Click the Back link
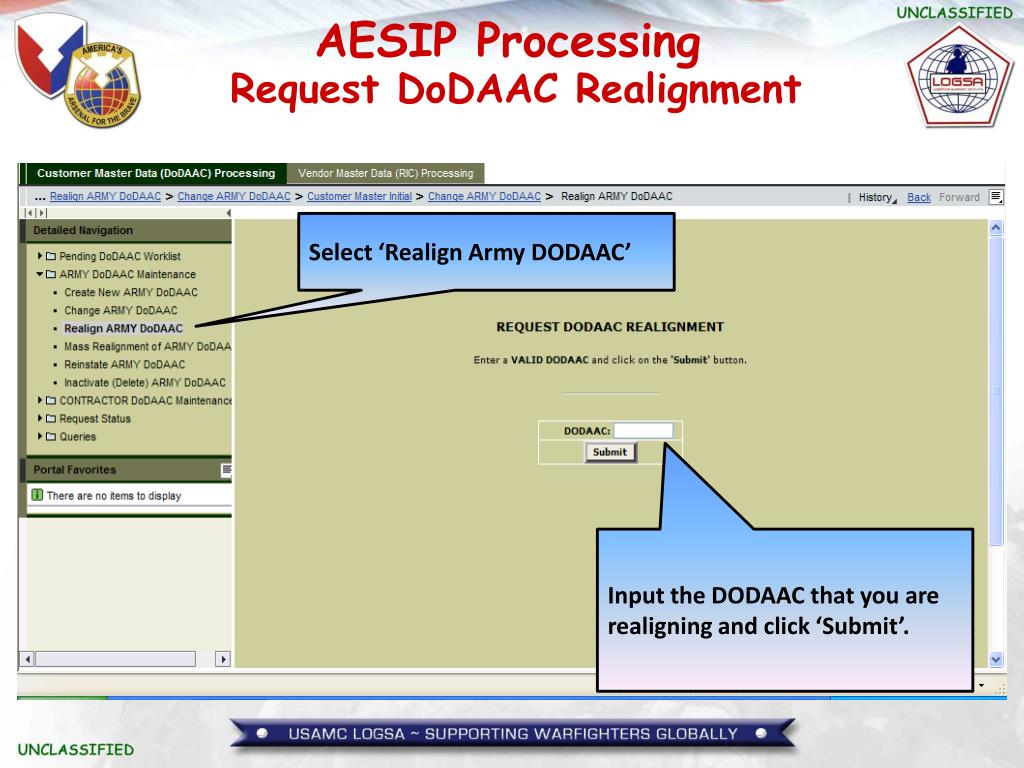Image resolution: width=1024 pixels, height=768 pixels. click(x=919, y=197)
